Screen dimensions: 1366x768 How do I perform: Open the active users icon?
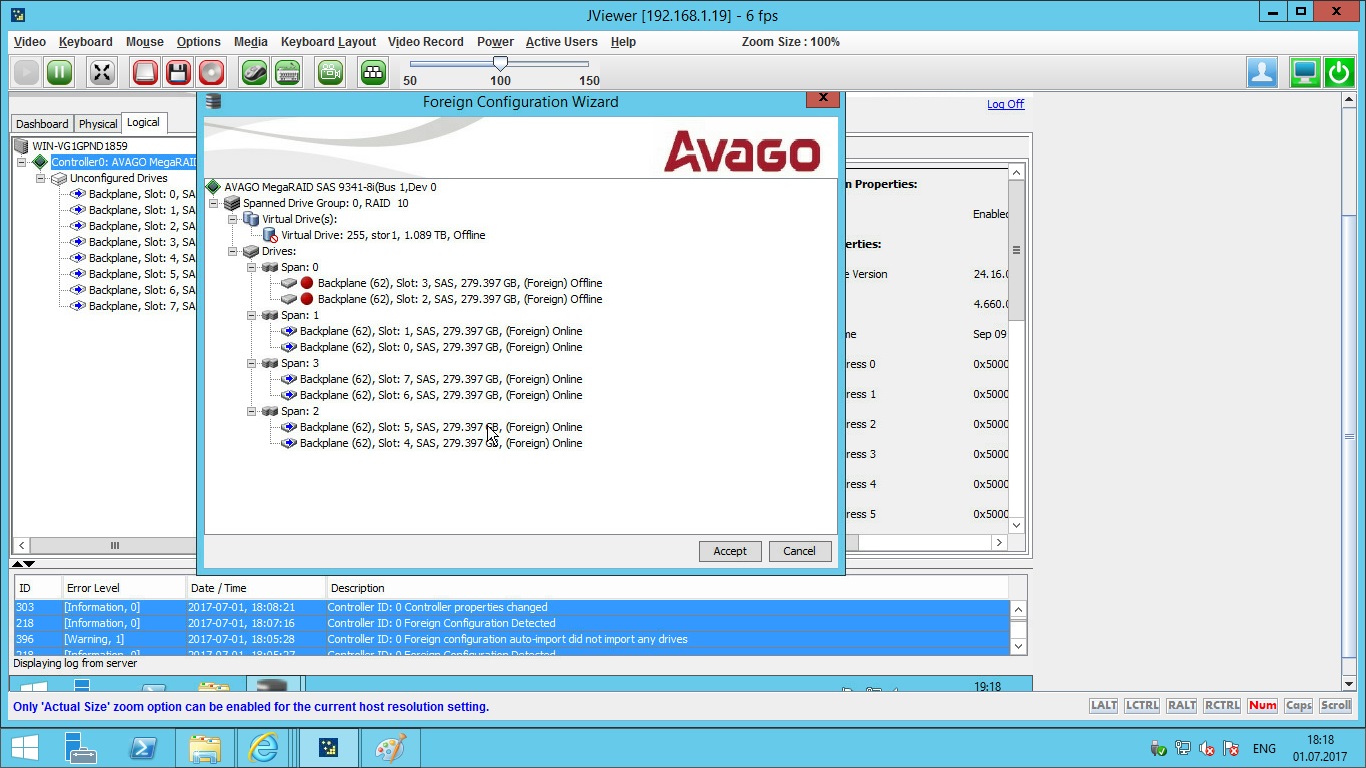1262,72
